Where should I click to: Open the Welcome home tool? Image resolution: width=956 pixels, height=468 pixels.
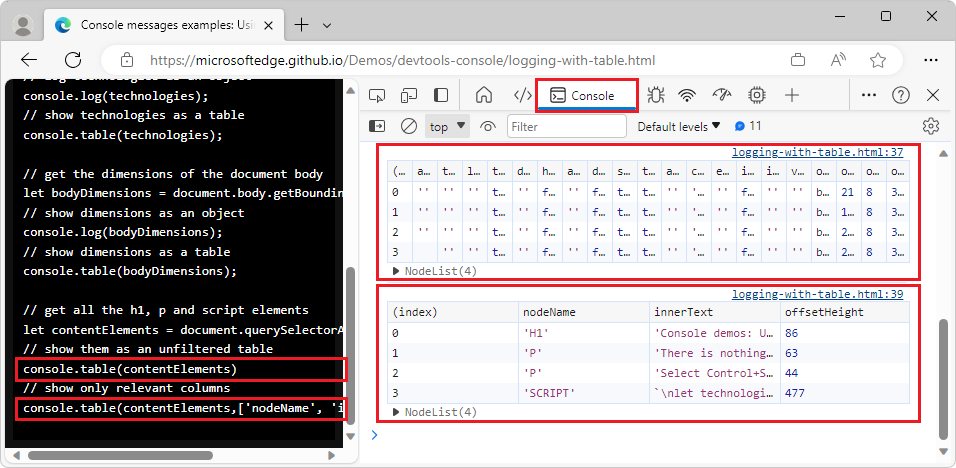click(484, 96)
